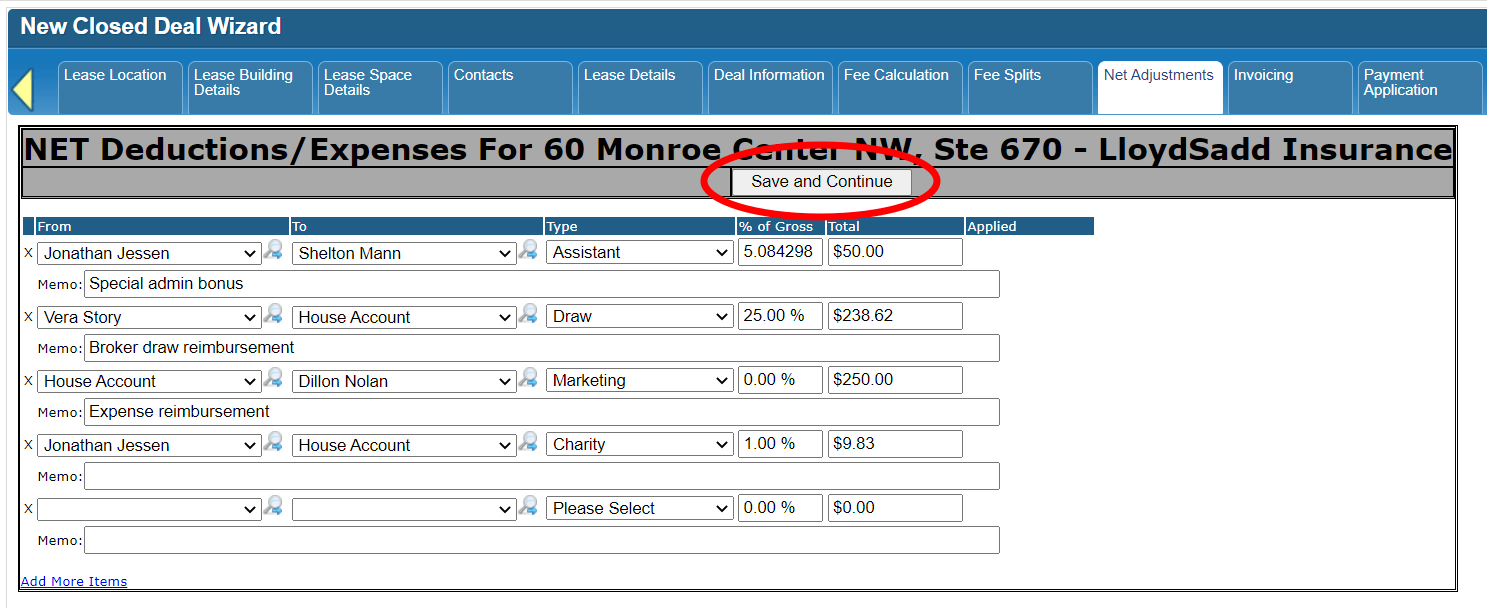Screen dimensions: 1487x608
Task: Click the Add More Items link
Action: [x=74, y=581]
